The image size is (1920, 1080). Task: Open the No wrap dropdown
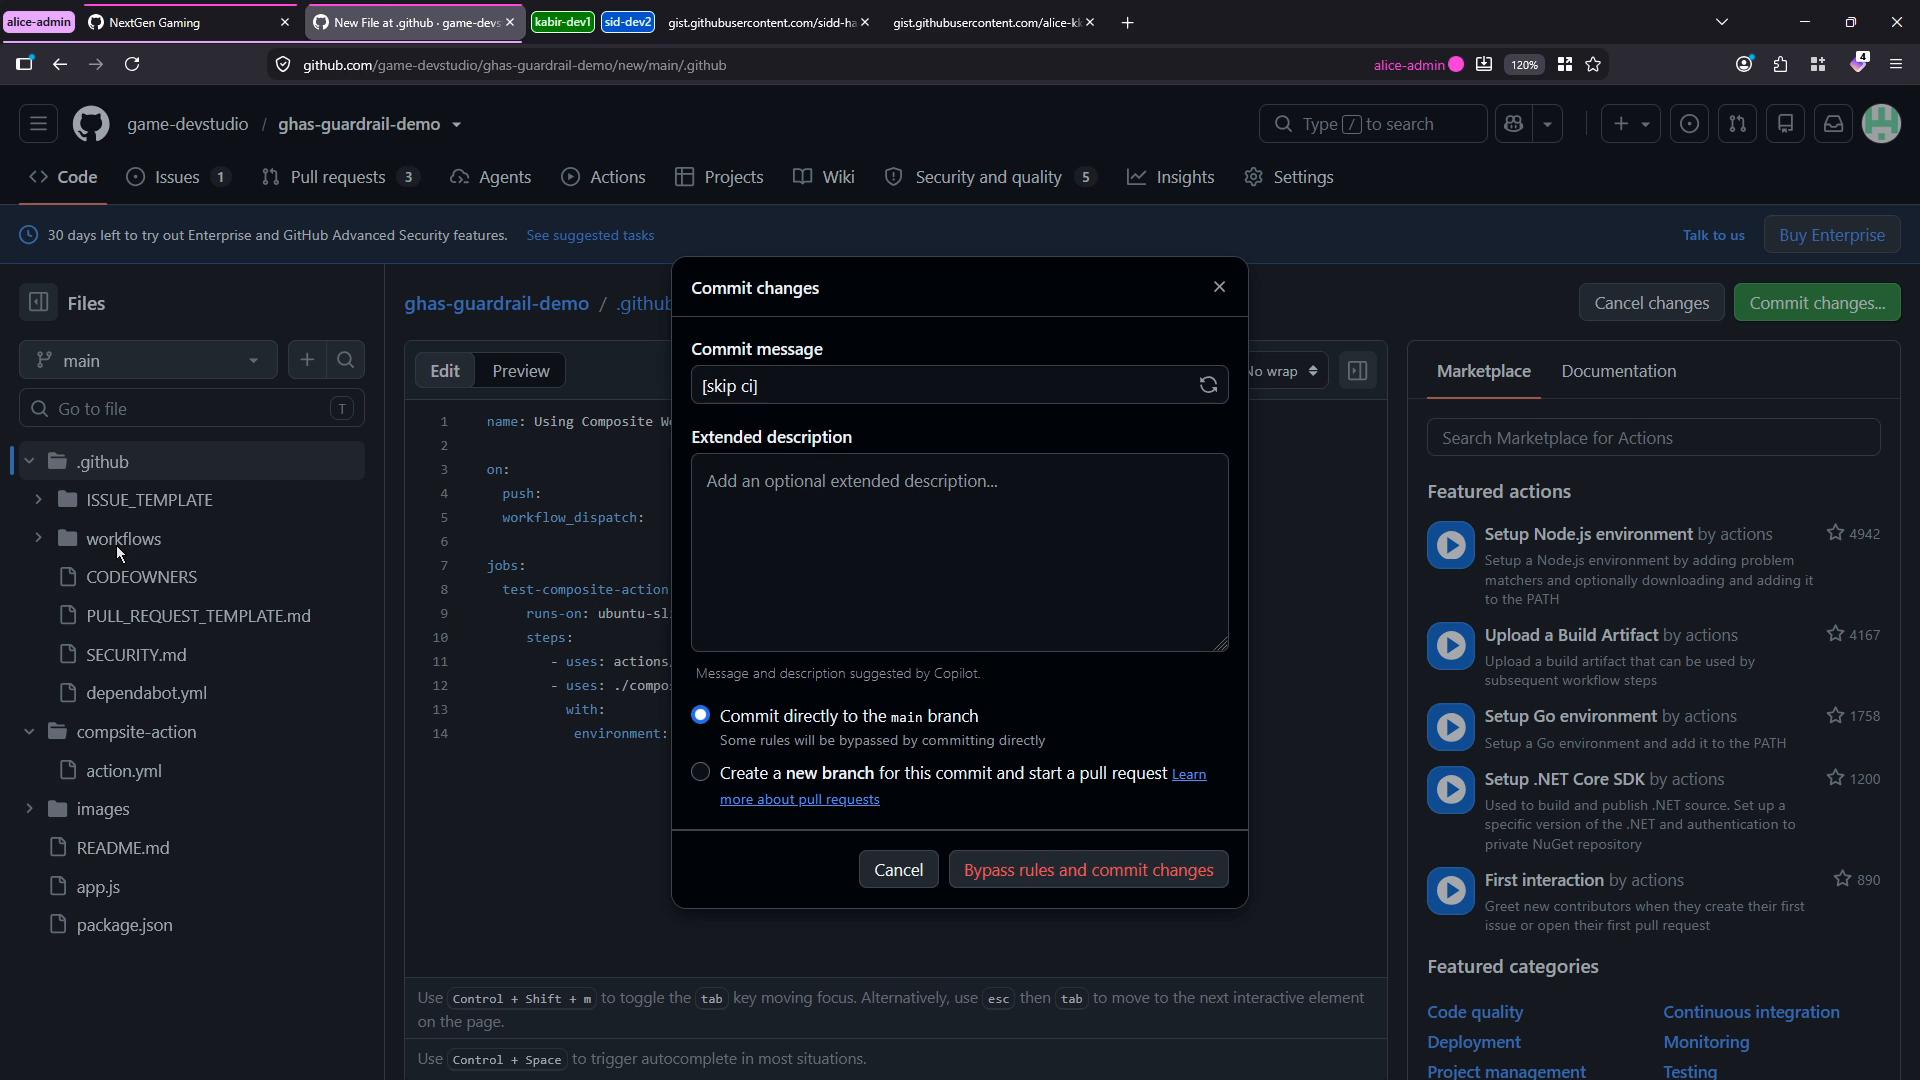pyautogui.click(x=1288, y=371)
